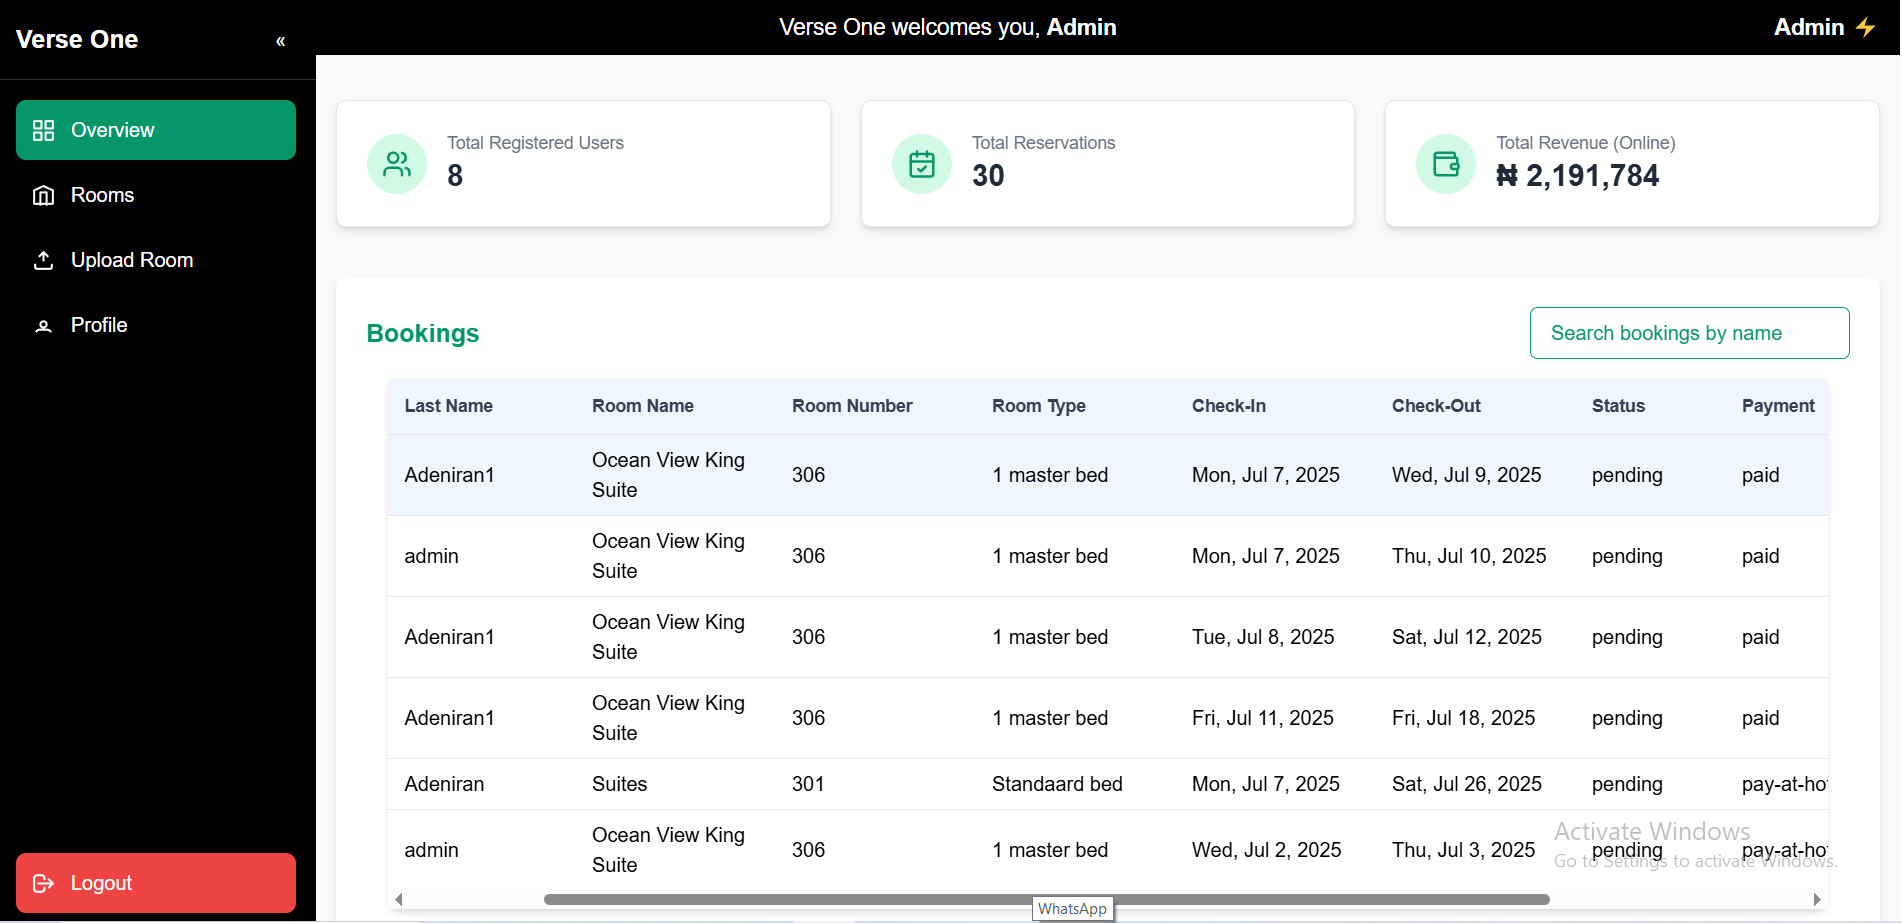1902x923 pixels.
Task: Click the lightning bolt icon beside Admin
Action: [x=1866, y=27]
